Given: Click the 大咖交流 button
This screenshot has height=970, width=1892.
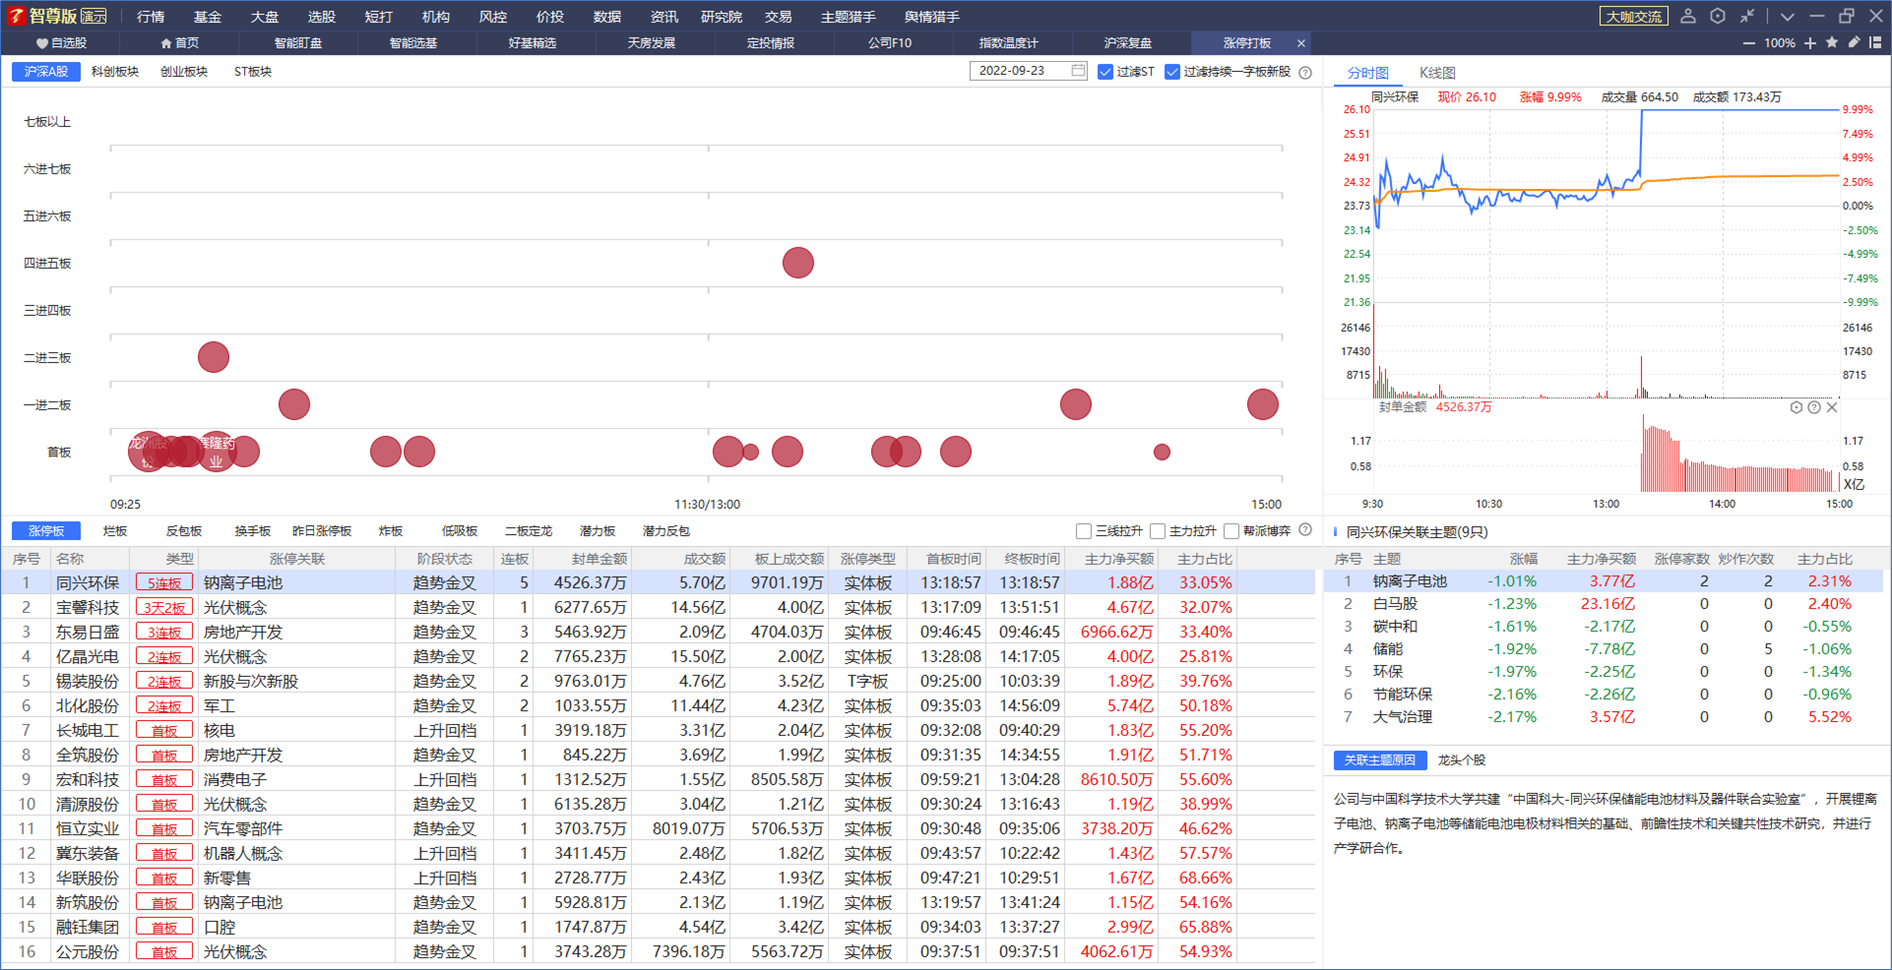Looking at the screenshot, I should 1634,16.
